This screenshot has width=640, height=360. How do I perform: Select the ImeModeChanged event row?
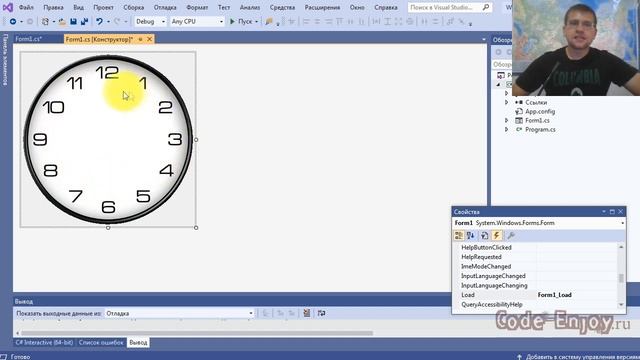(x=536, y=266)
